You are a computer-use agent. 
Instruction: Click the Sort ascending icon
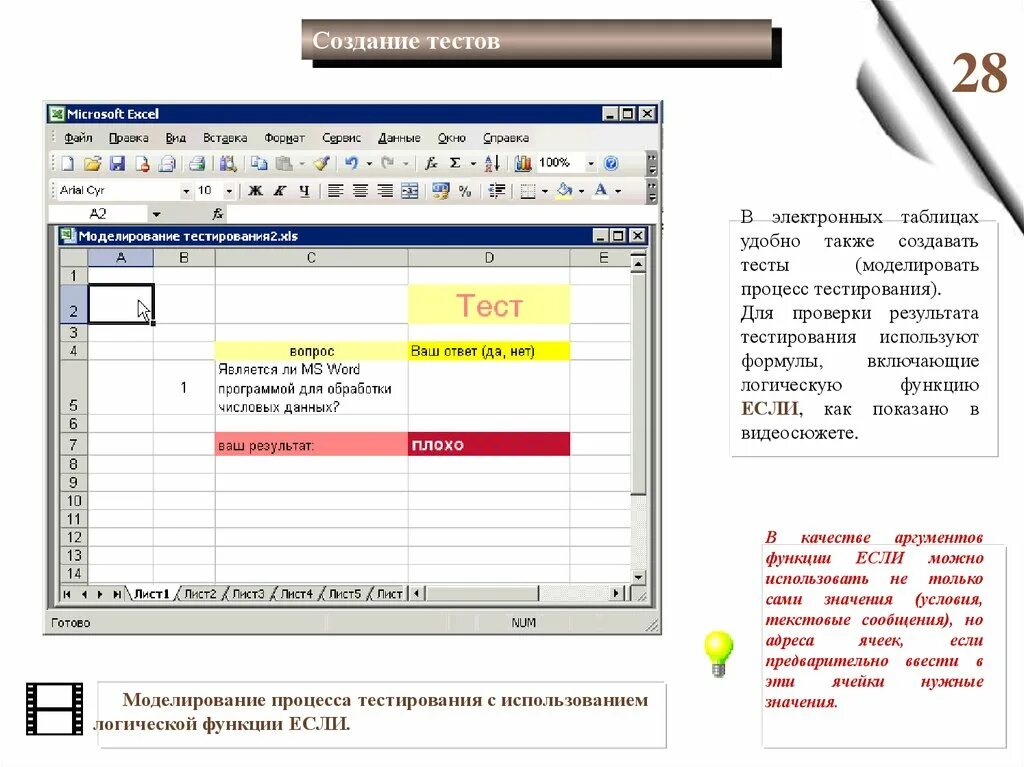point(492,163)
